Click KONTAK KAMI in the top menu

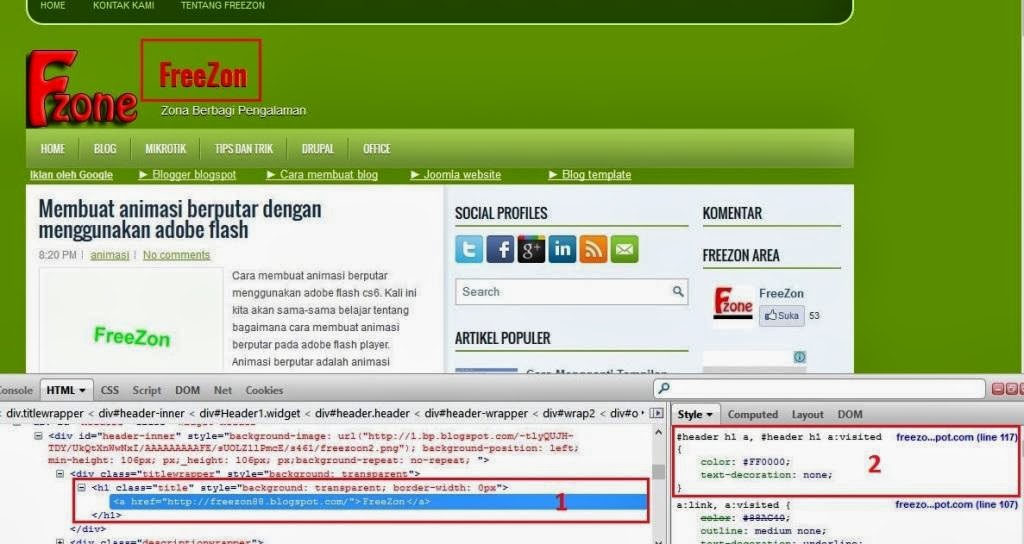point(123,5)
